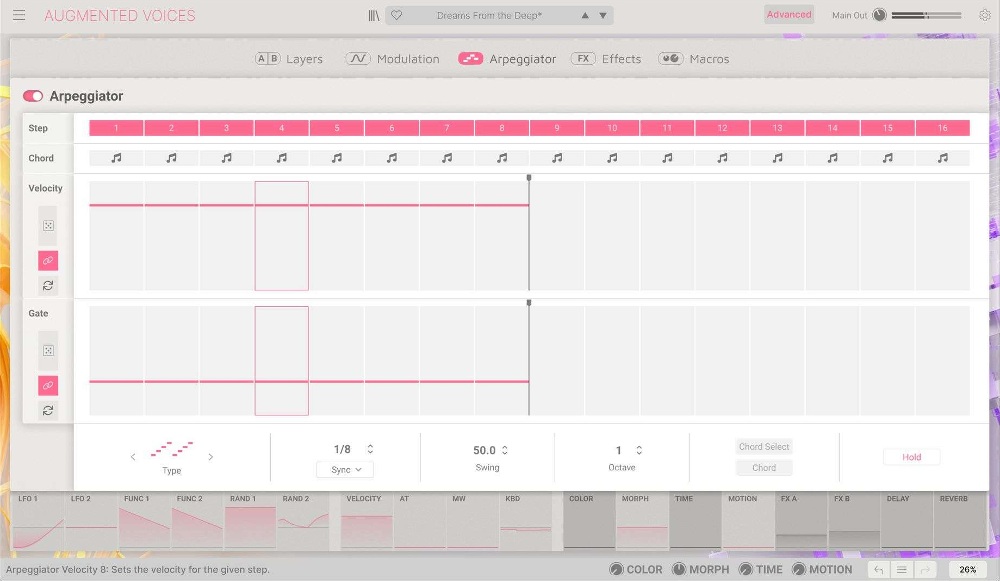Open the hamburger menu top left
1000x581 pixels.
(x=18, y=13)
